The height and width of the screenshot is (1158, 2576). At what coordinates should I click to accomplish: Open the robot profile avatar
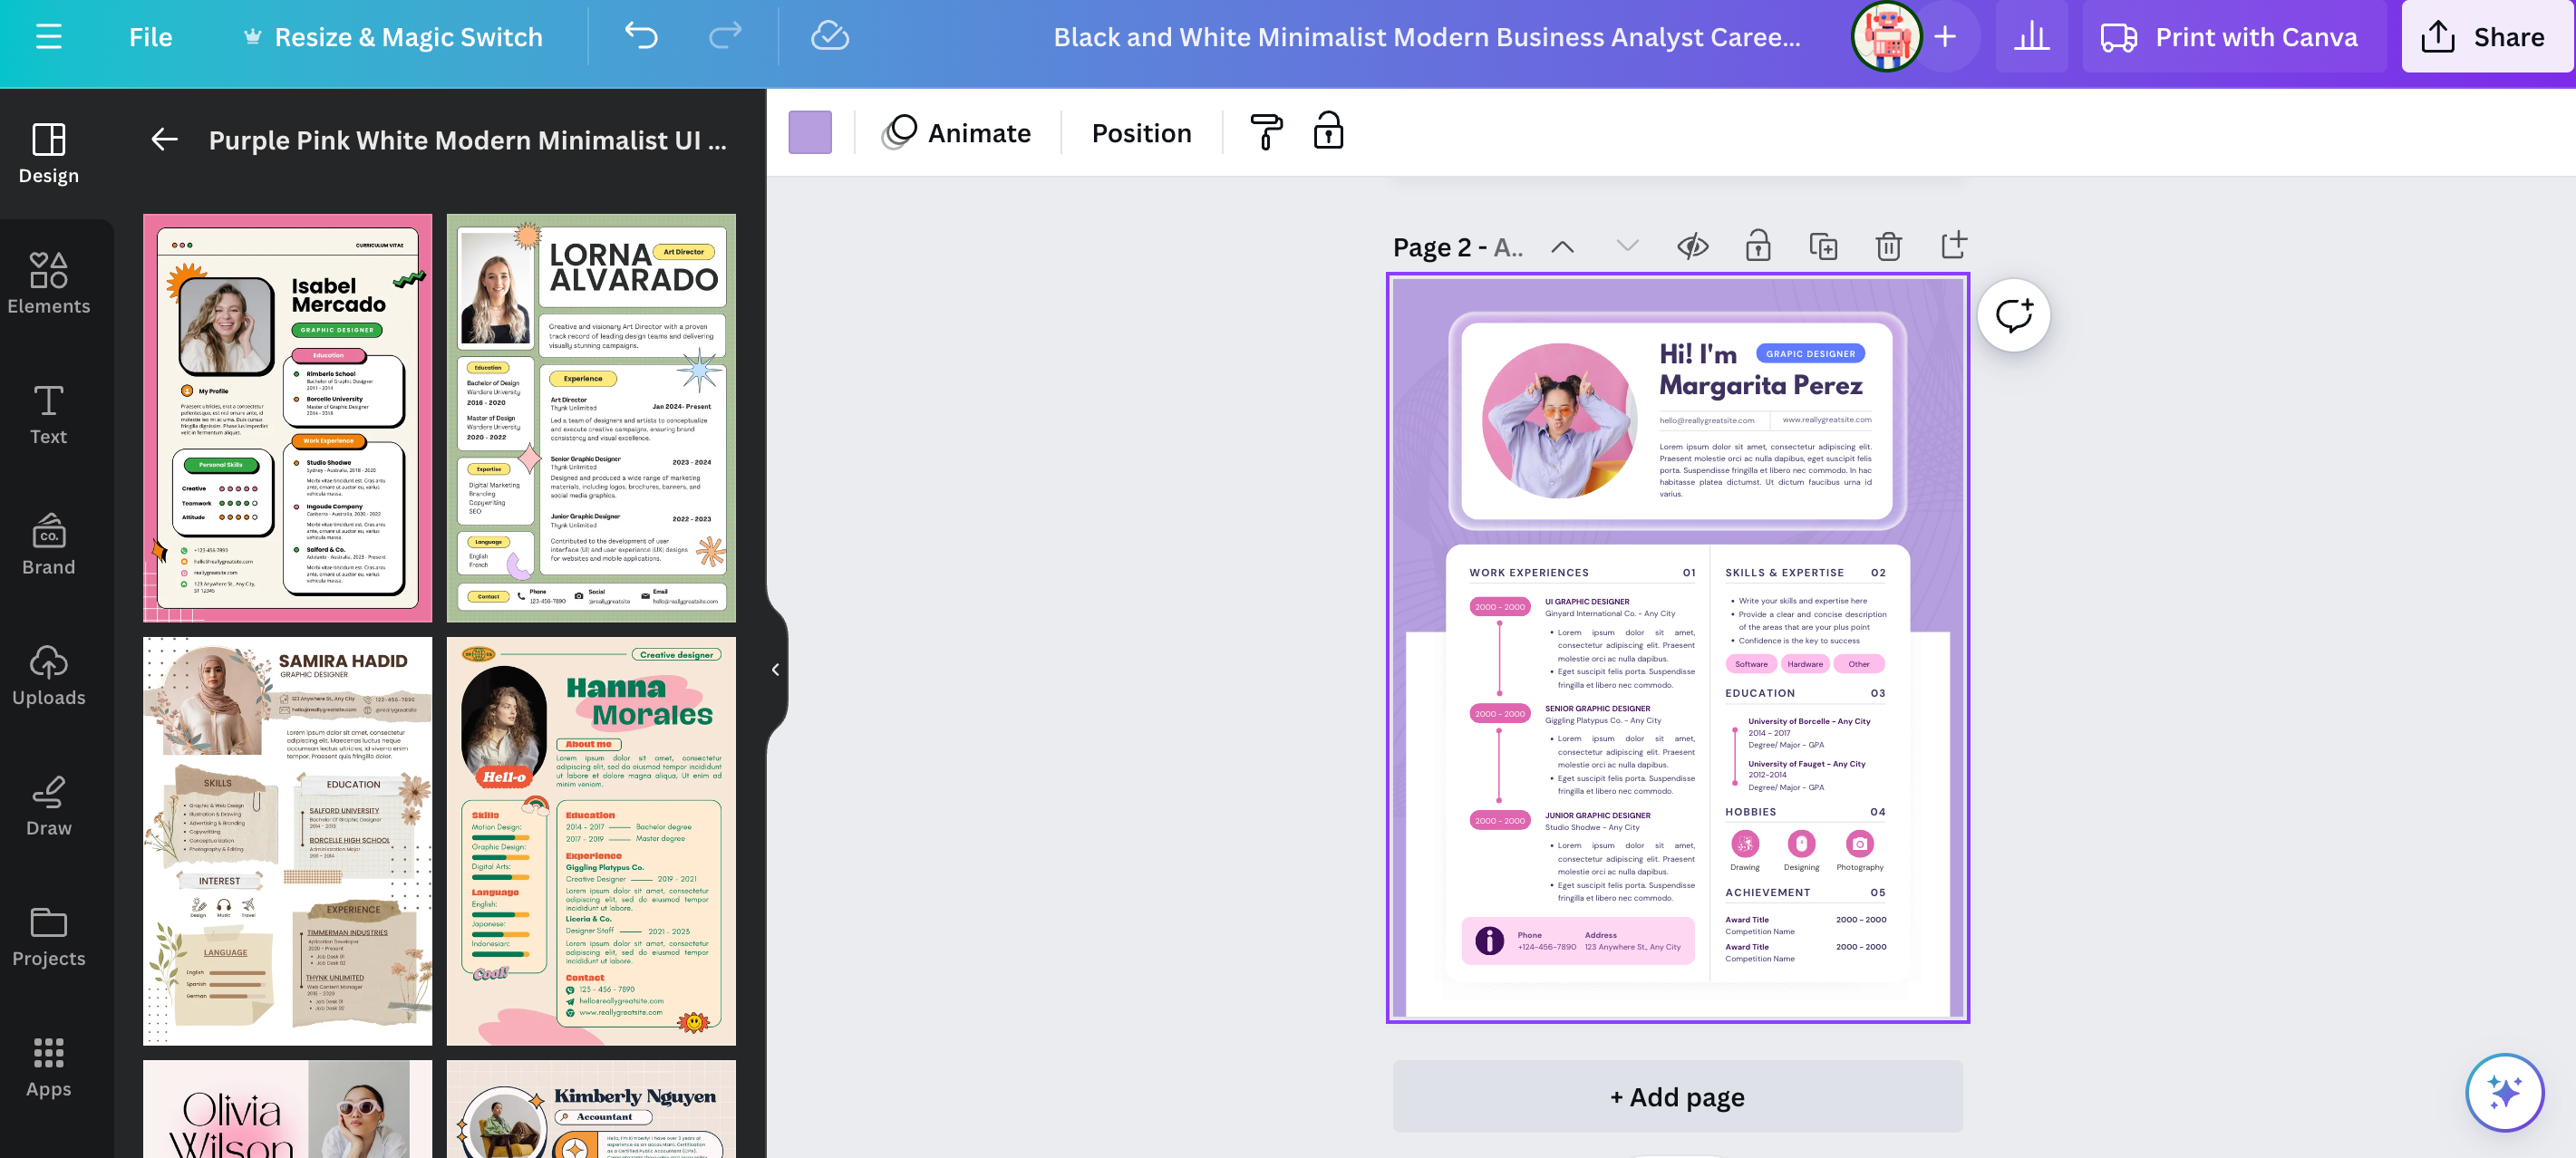pyautogui.click(x=1886, y=37)
